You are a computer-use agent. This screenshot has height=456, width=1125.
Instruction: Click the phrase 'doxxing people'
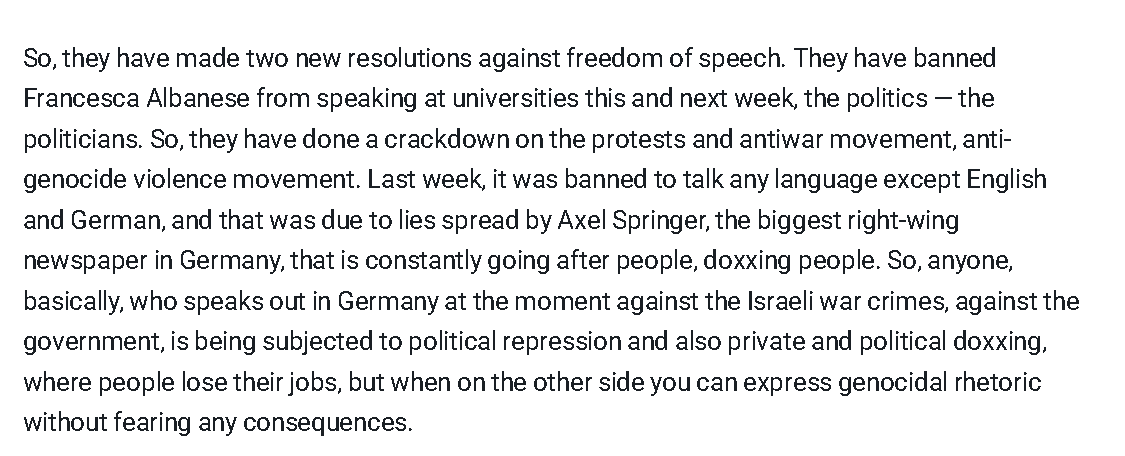point(790,261)
